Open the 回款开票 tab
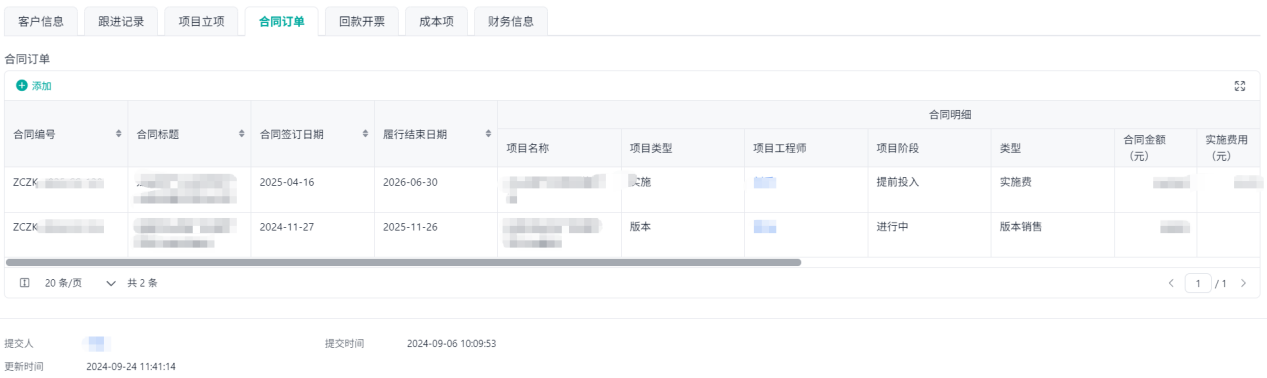 coord(361,21)
